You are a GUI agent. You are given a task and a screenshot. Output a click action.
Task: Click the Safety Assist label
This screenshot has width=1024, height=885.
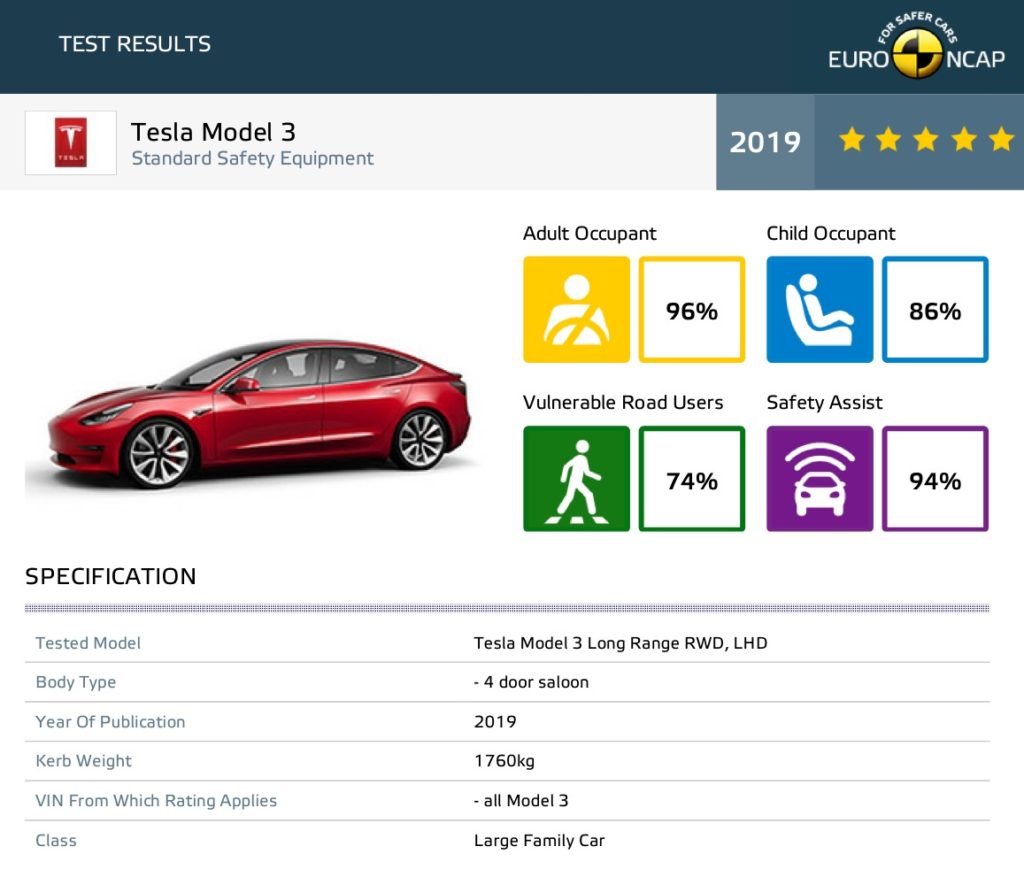pos(824,402)
